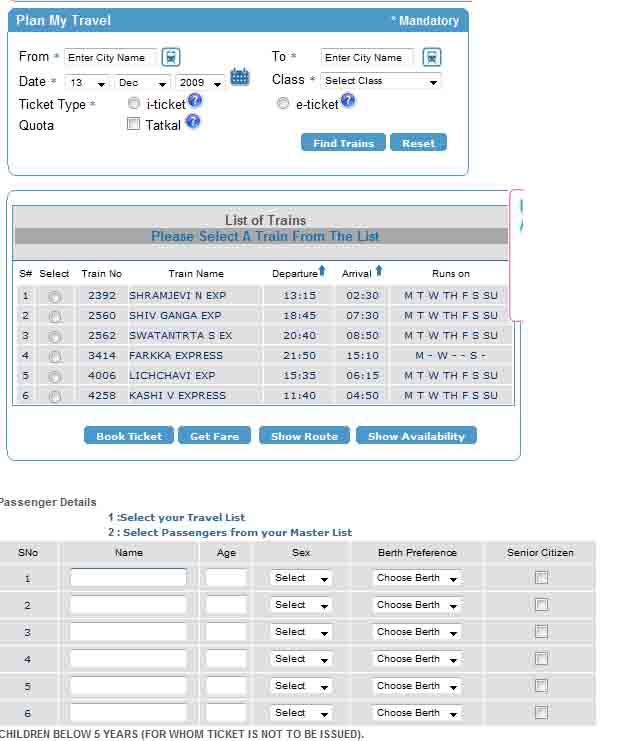Viewport: 623px width, 741px height.
Task: Open Sex dropdown for passenger 2
Action: pos(301,605)
